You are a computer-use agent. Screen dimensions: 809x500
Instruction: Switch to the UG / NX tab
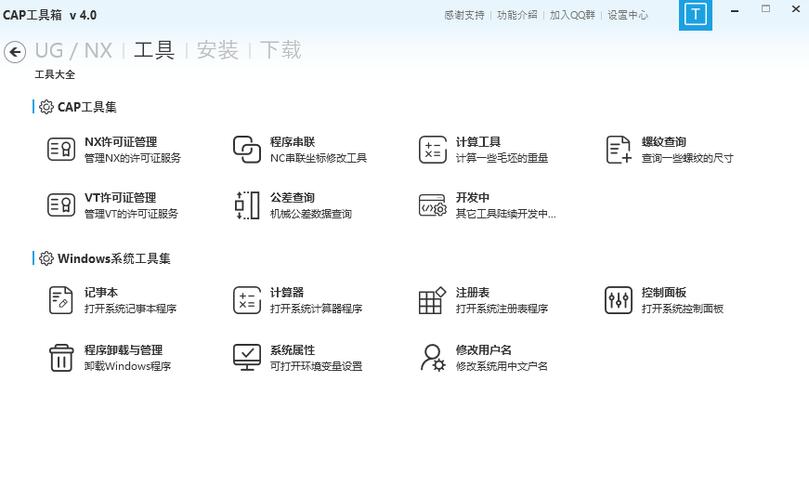coord(73,51)
